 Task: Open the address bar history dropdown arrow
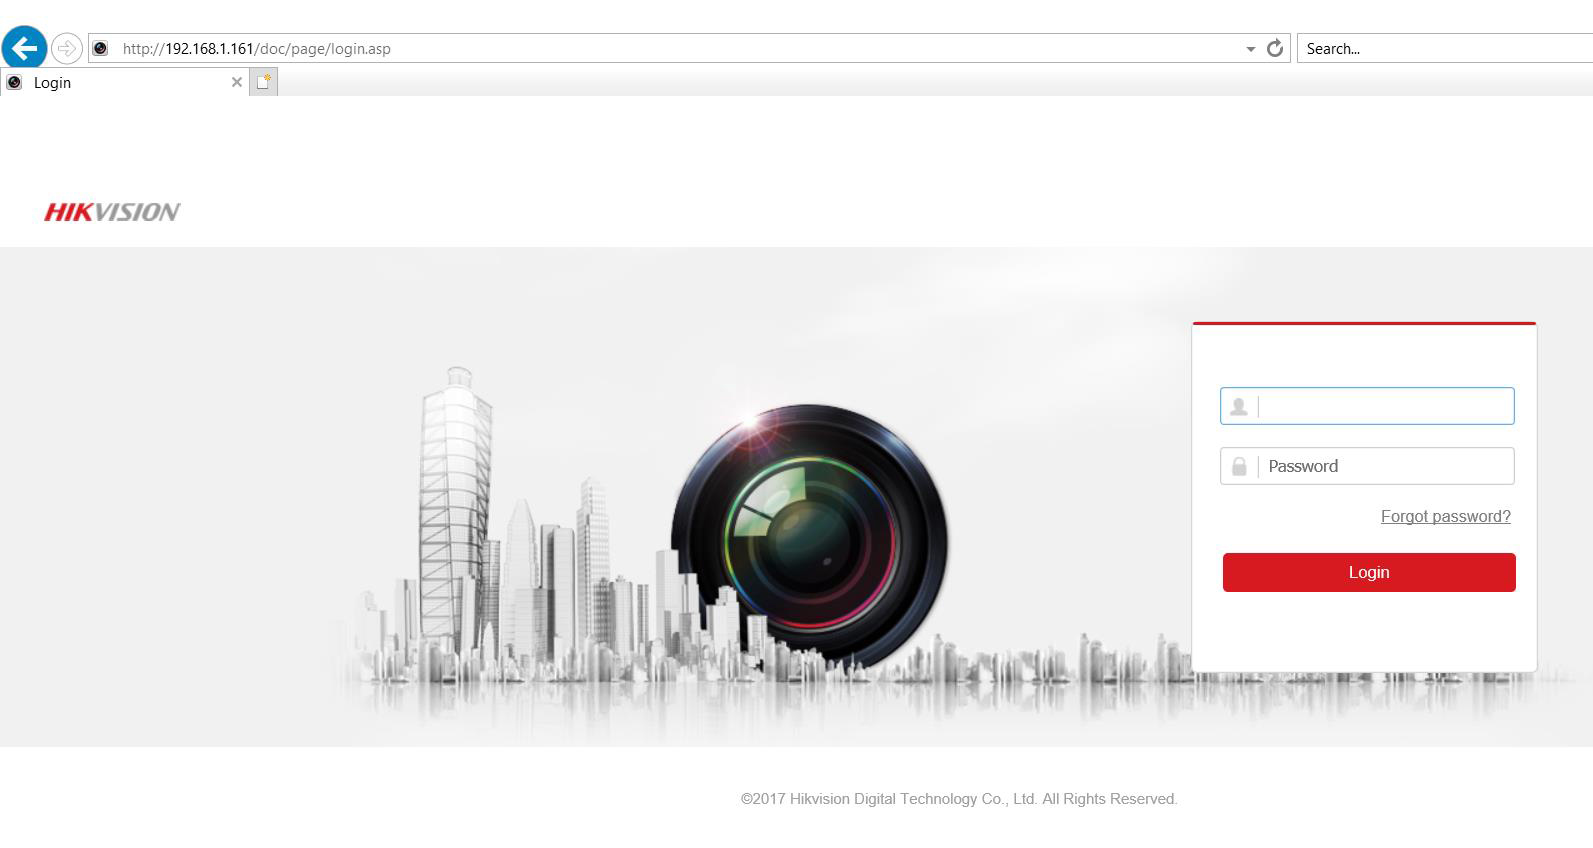1250,49
